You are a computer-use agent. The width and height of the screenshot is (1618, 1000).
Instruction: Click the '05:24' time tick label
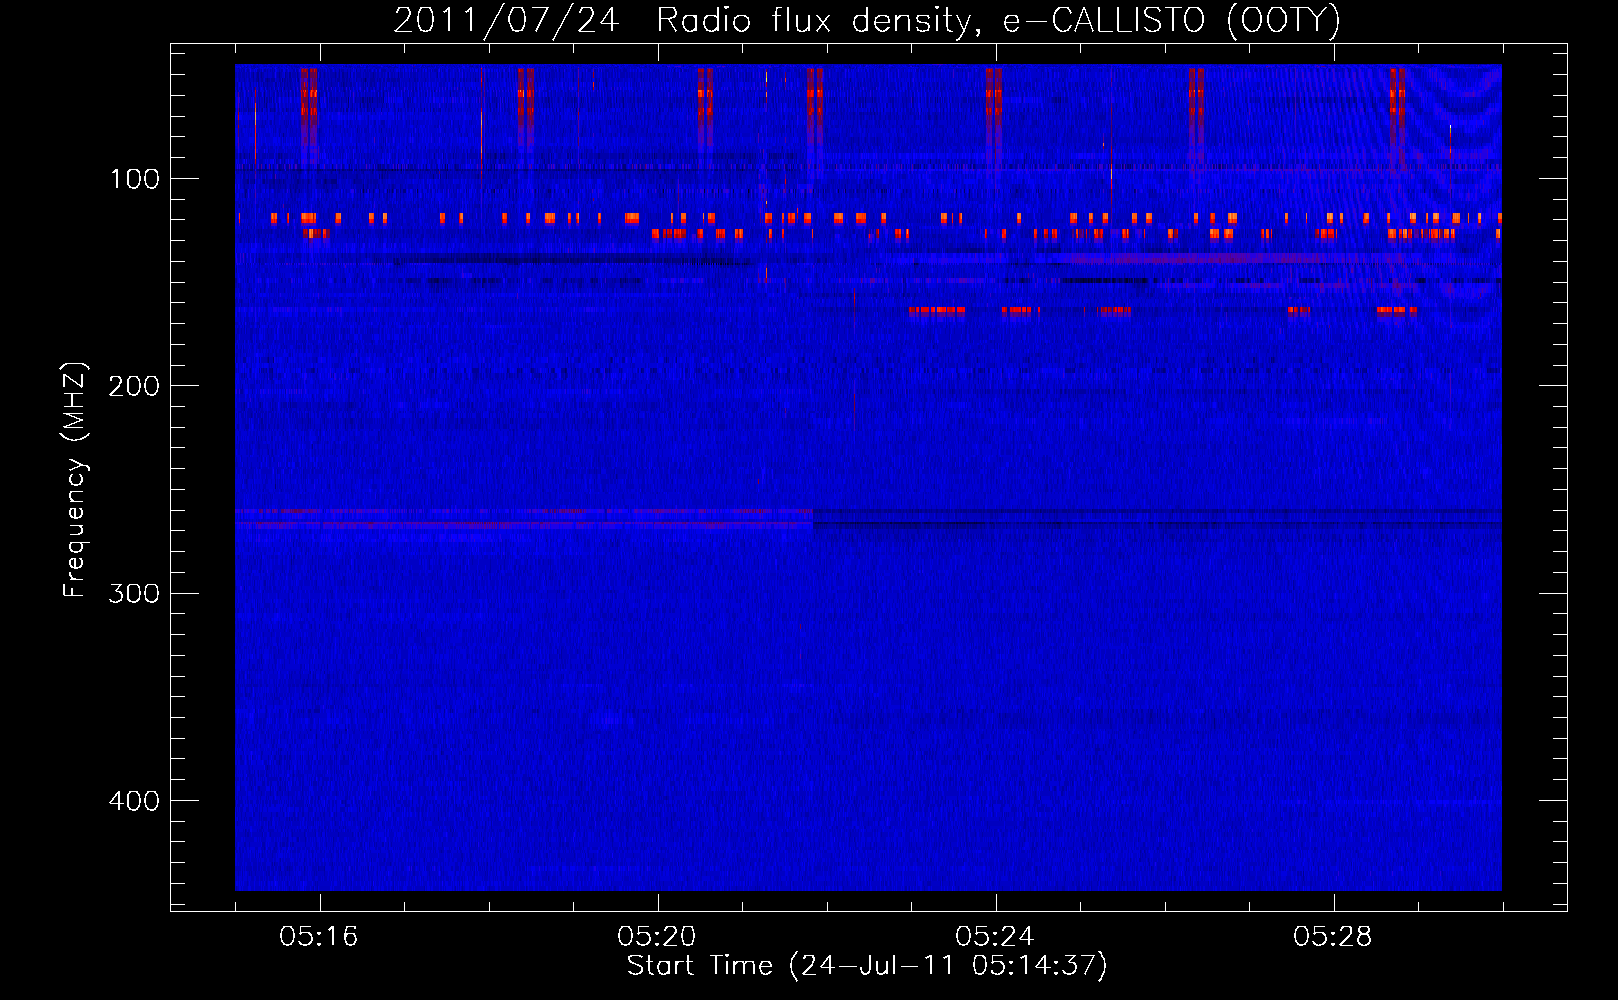[995, 937]
